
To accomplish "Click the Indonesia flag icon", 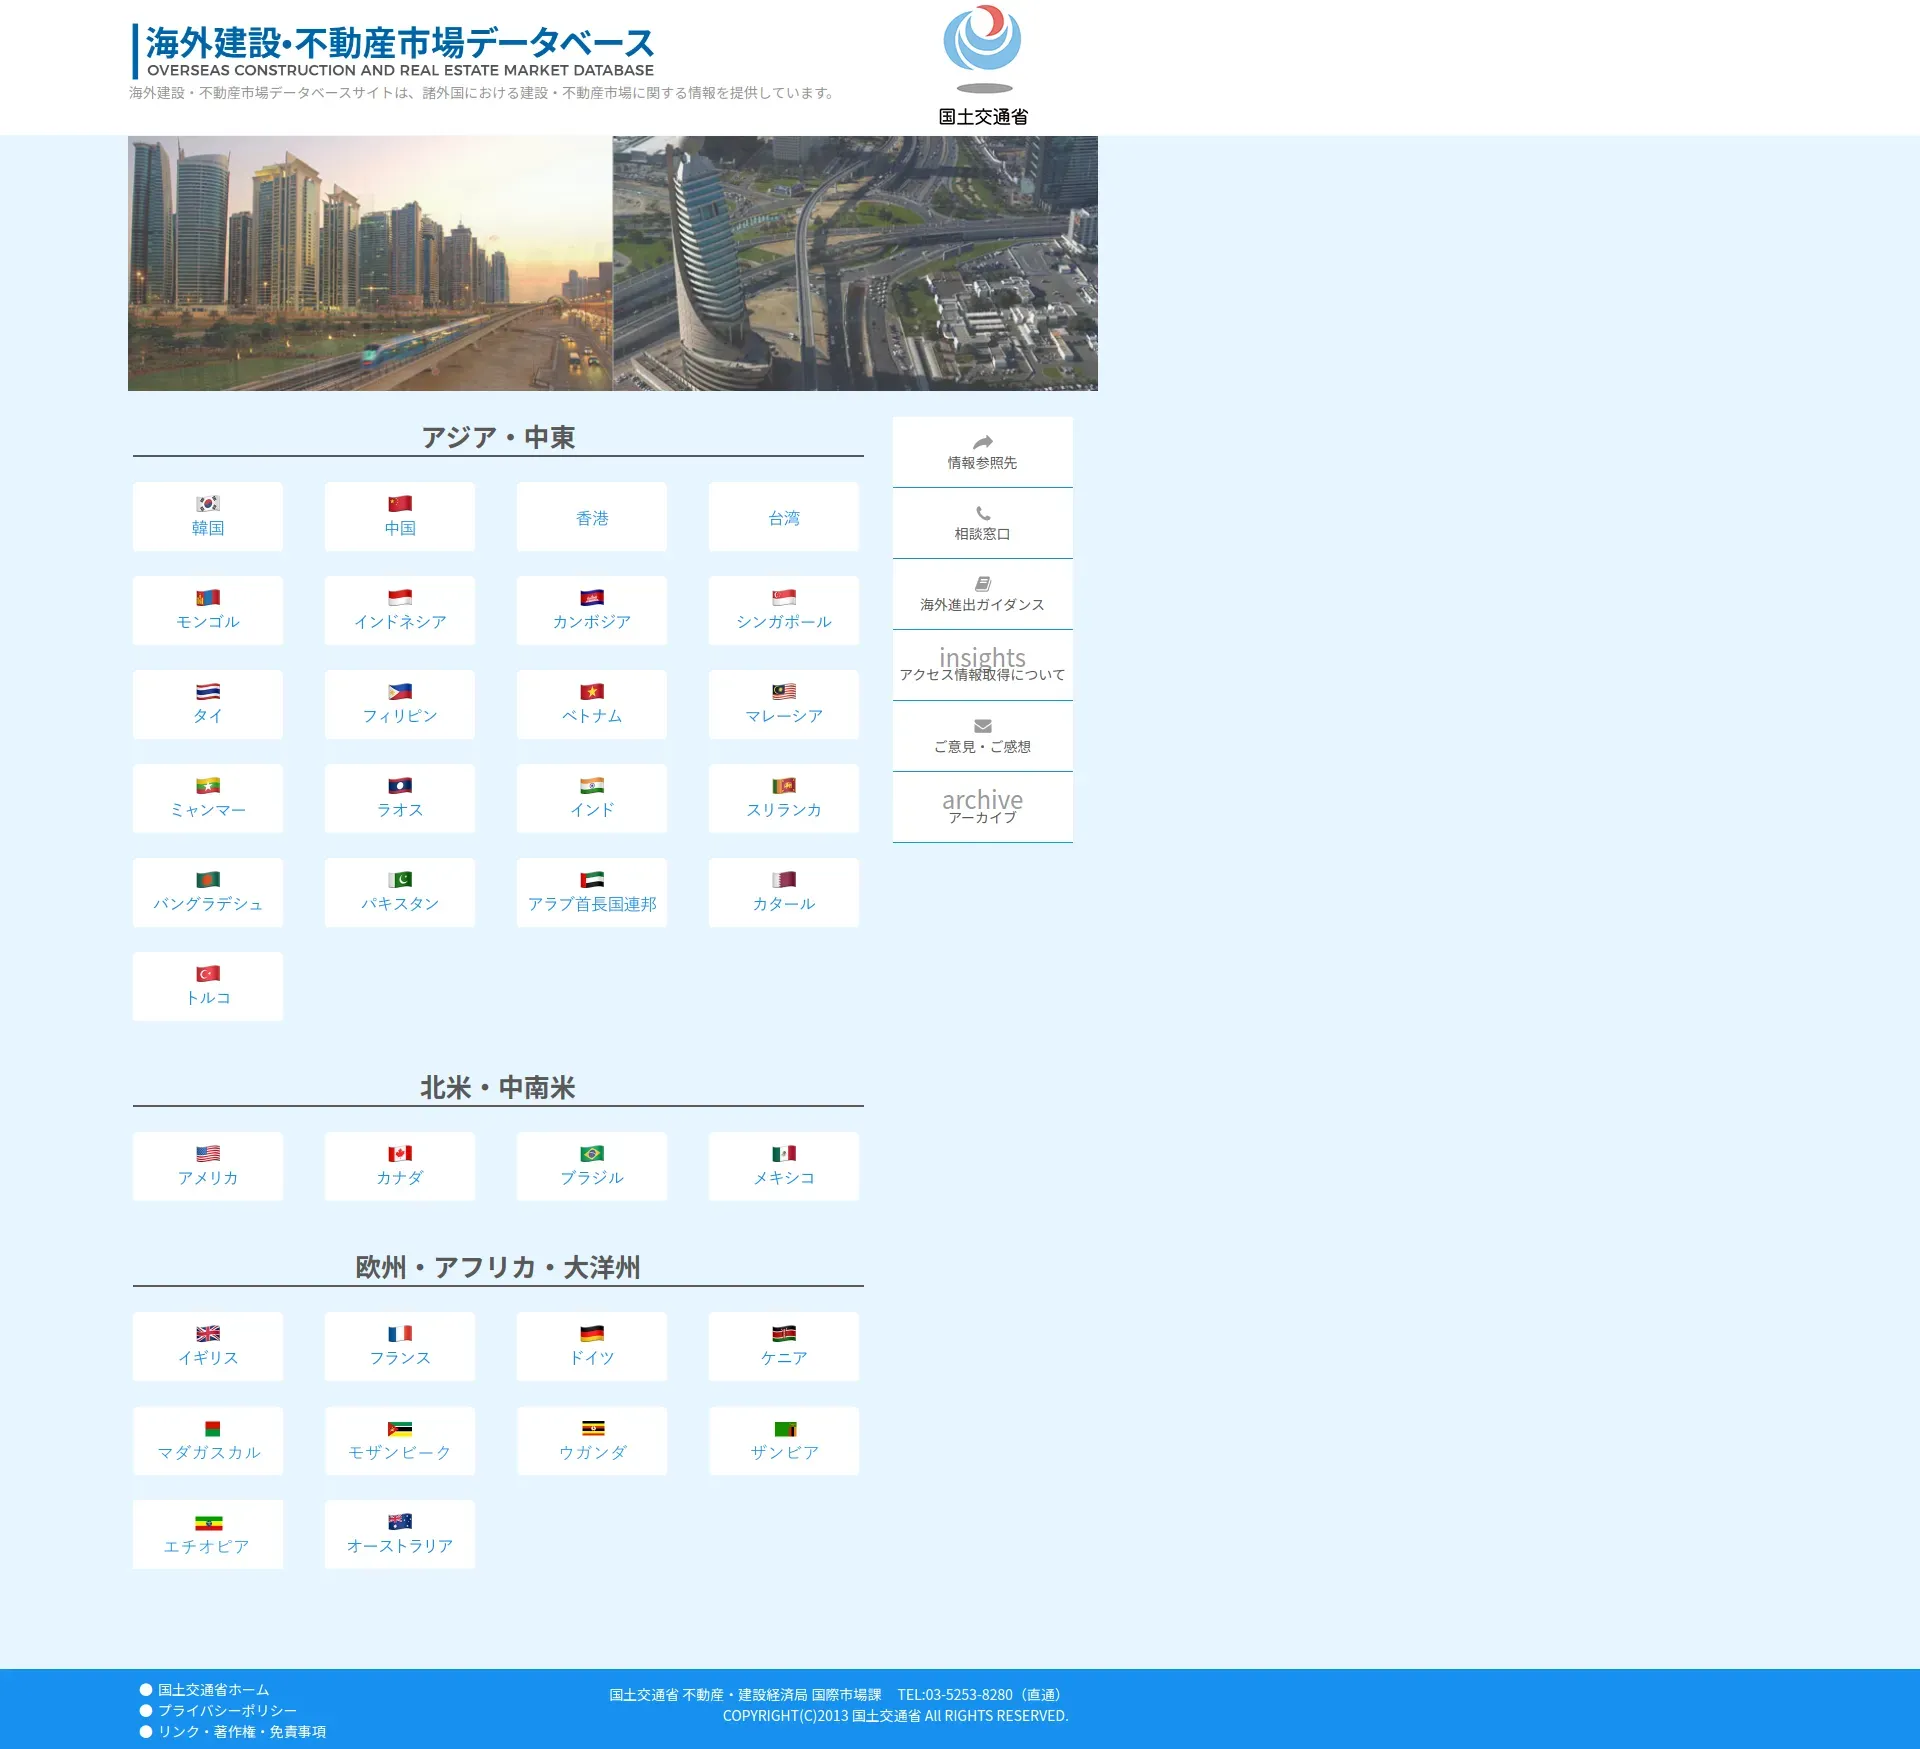I will coord(400,598).
